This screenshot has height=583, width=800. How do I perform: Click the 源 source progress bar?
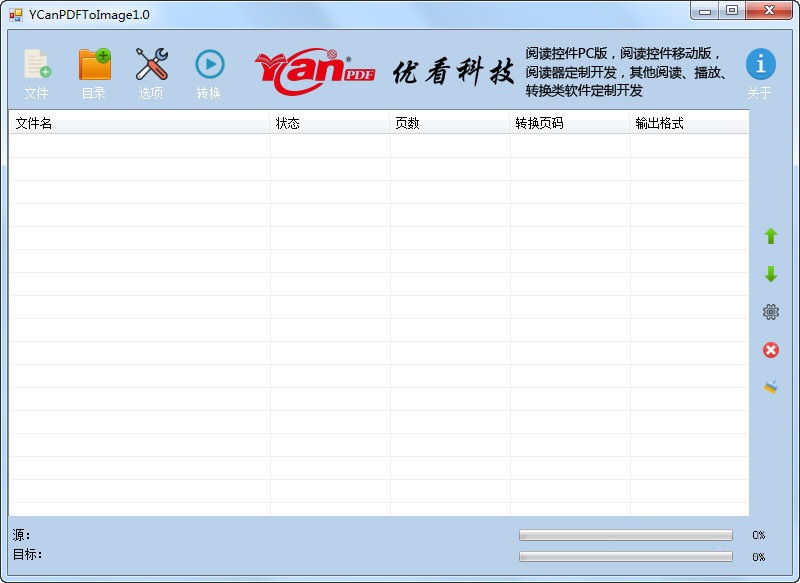[625, 535]
